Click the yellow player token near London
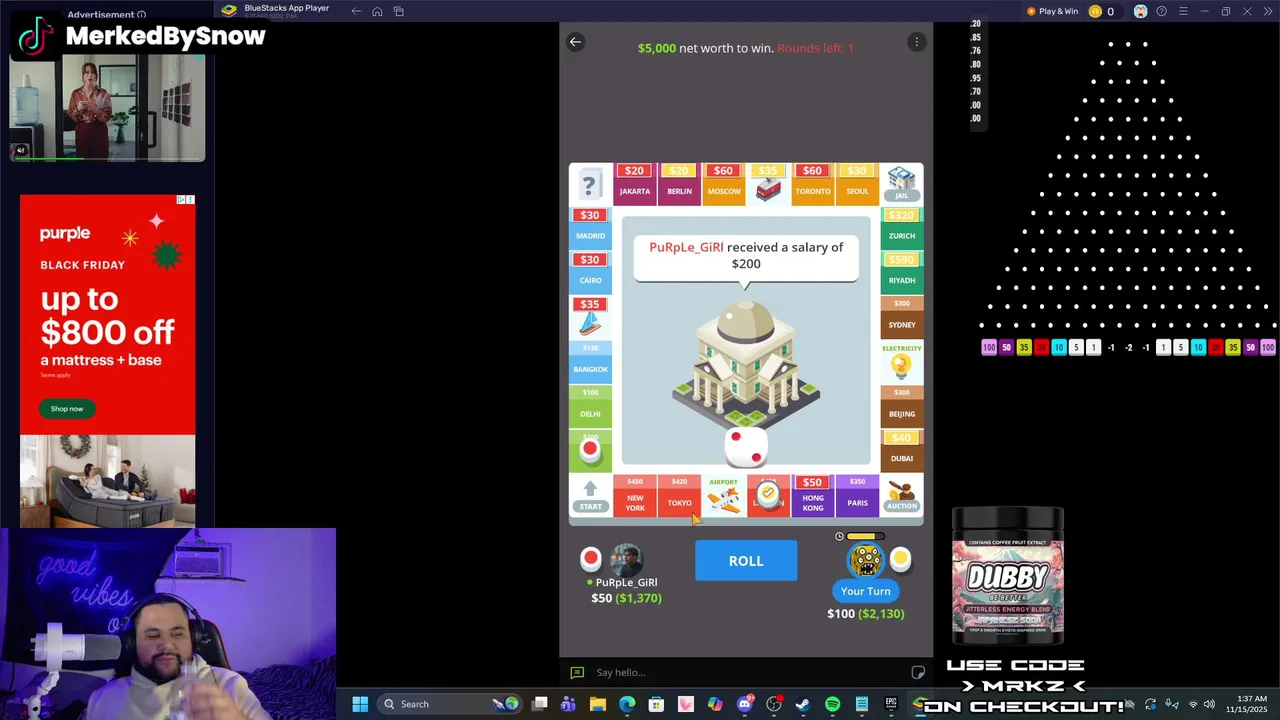Image resolution: width=1280 pixels, height=720 pixels. [768, 493]
